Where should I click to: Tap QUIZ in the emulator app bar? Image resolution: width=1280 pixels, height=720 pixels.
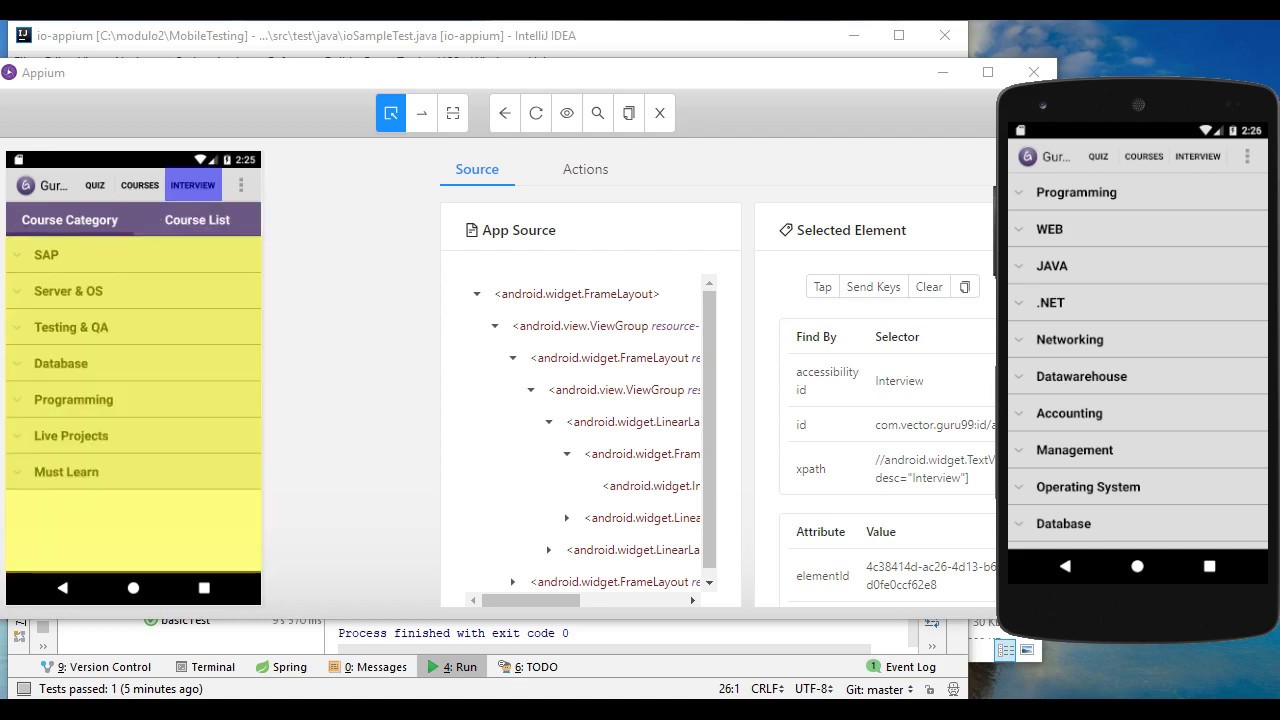tap(1098, 156)
